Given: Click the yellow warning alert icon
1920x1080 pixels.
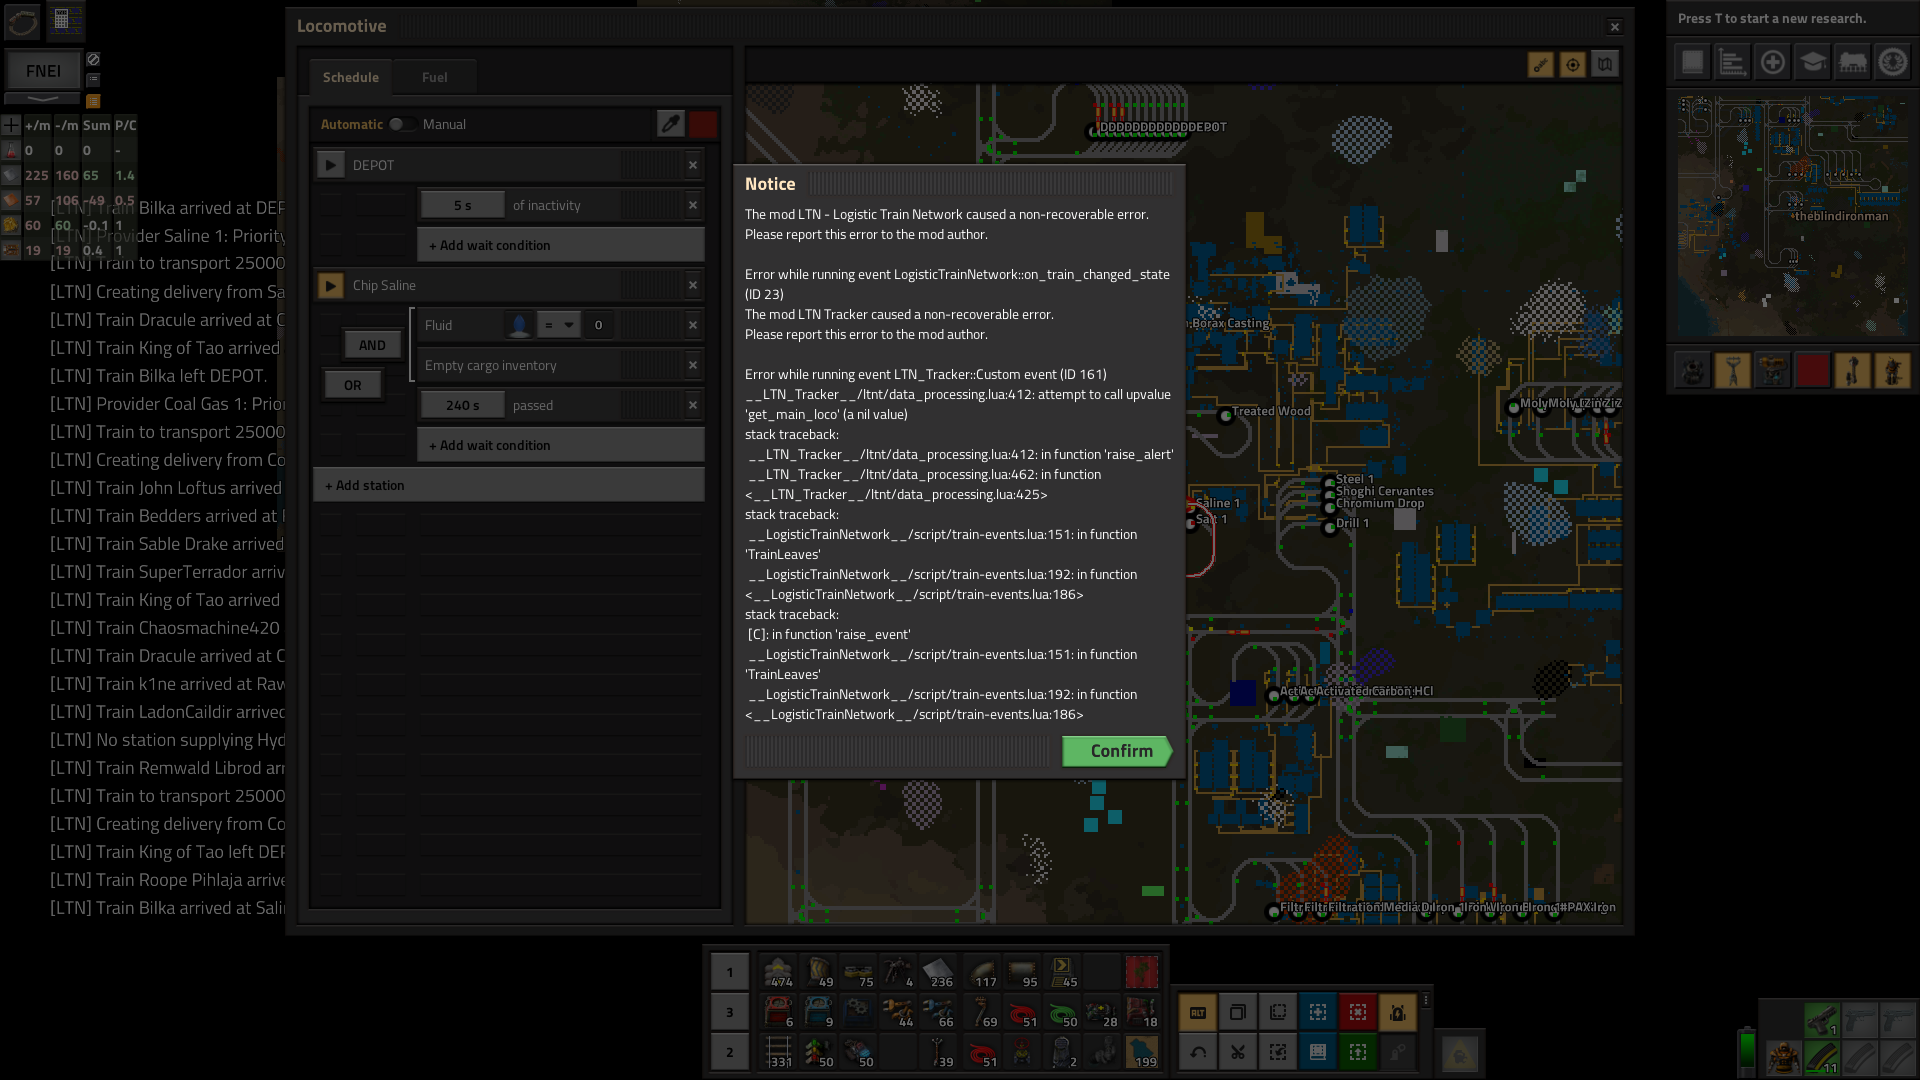Looking at the screenshot, I should point(1459,1053).
